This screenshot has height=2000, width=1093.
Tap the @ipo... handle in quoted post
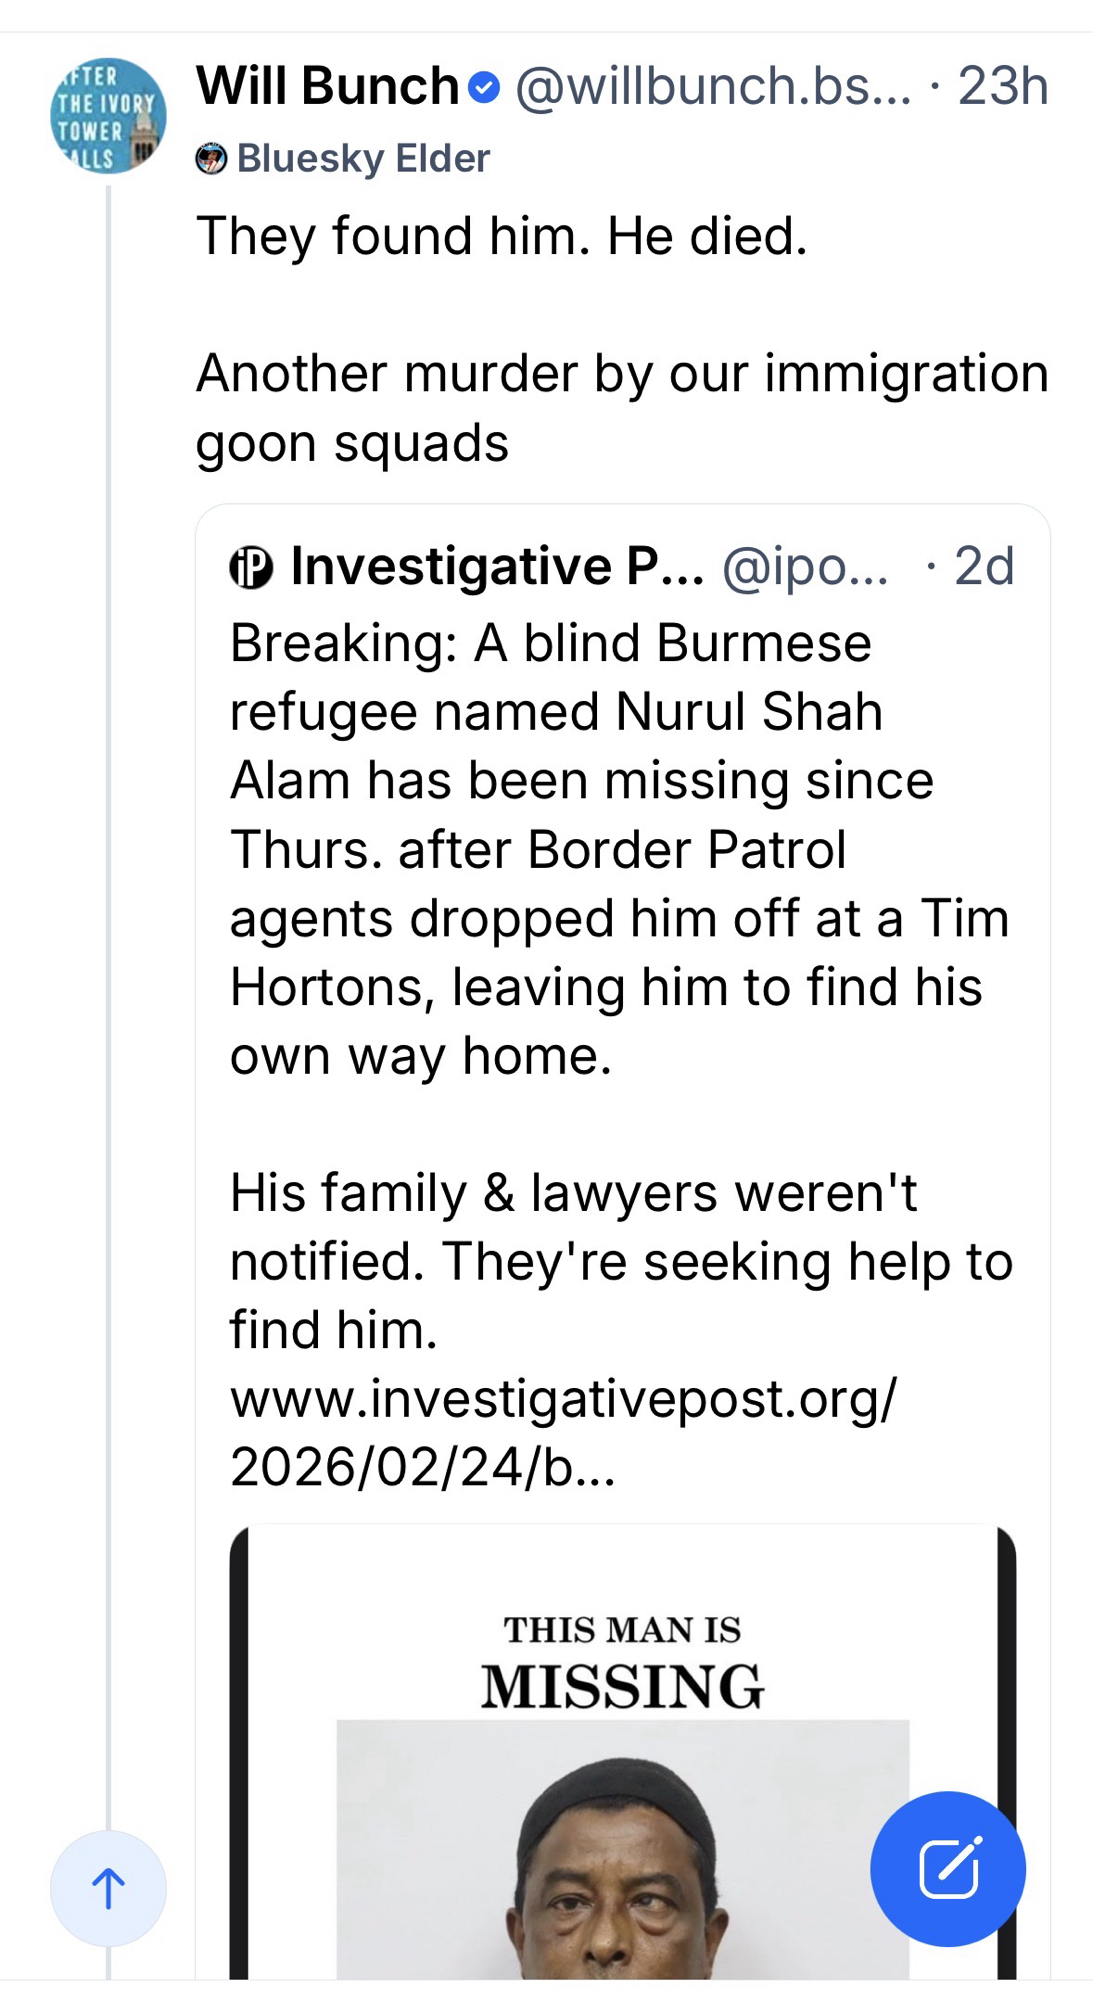click(805, 567)
